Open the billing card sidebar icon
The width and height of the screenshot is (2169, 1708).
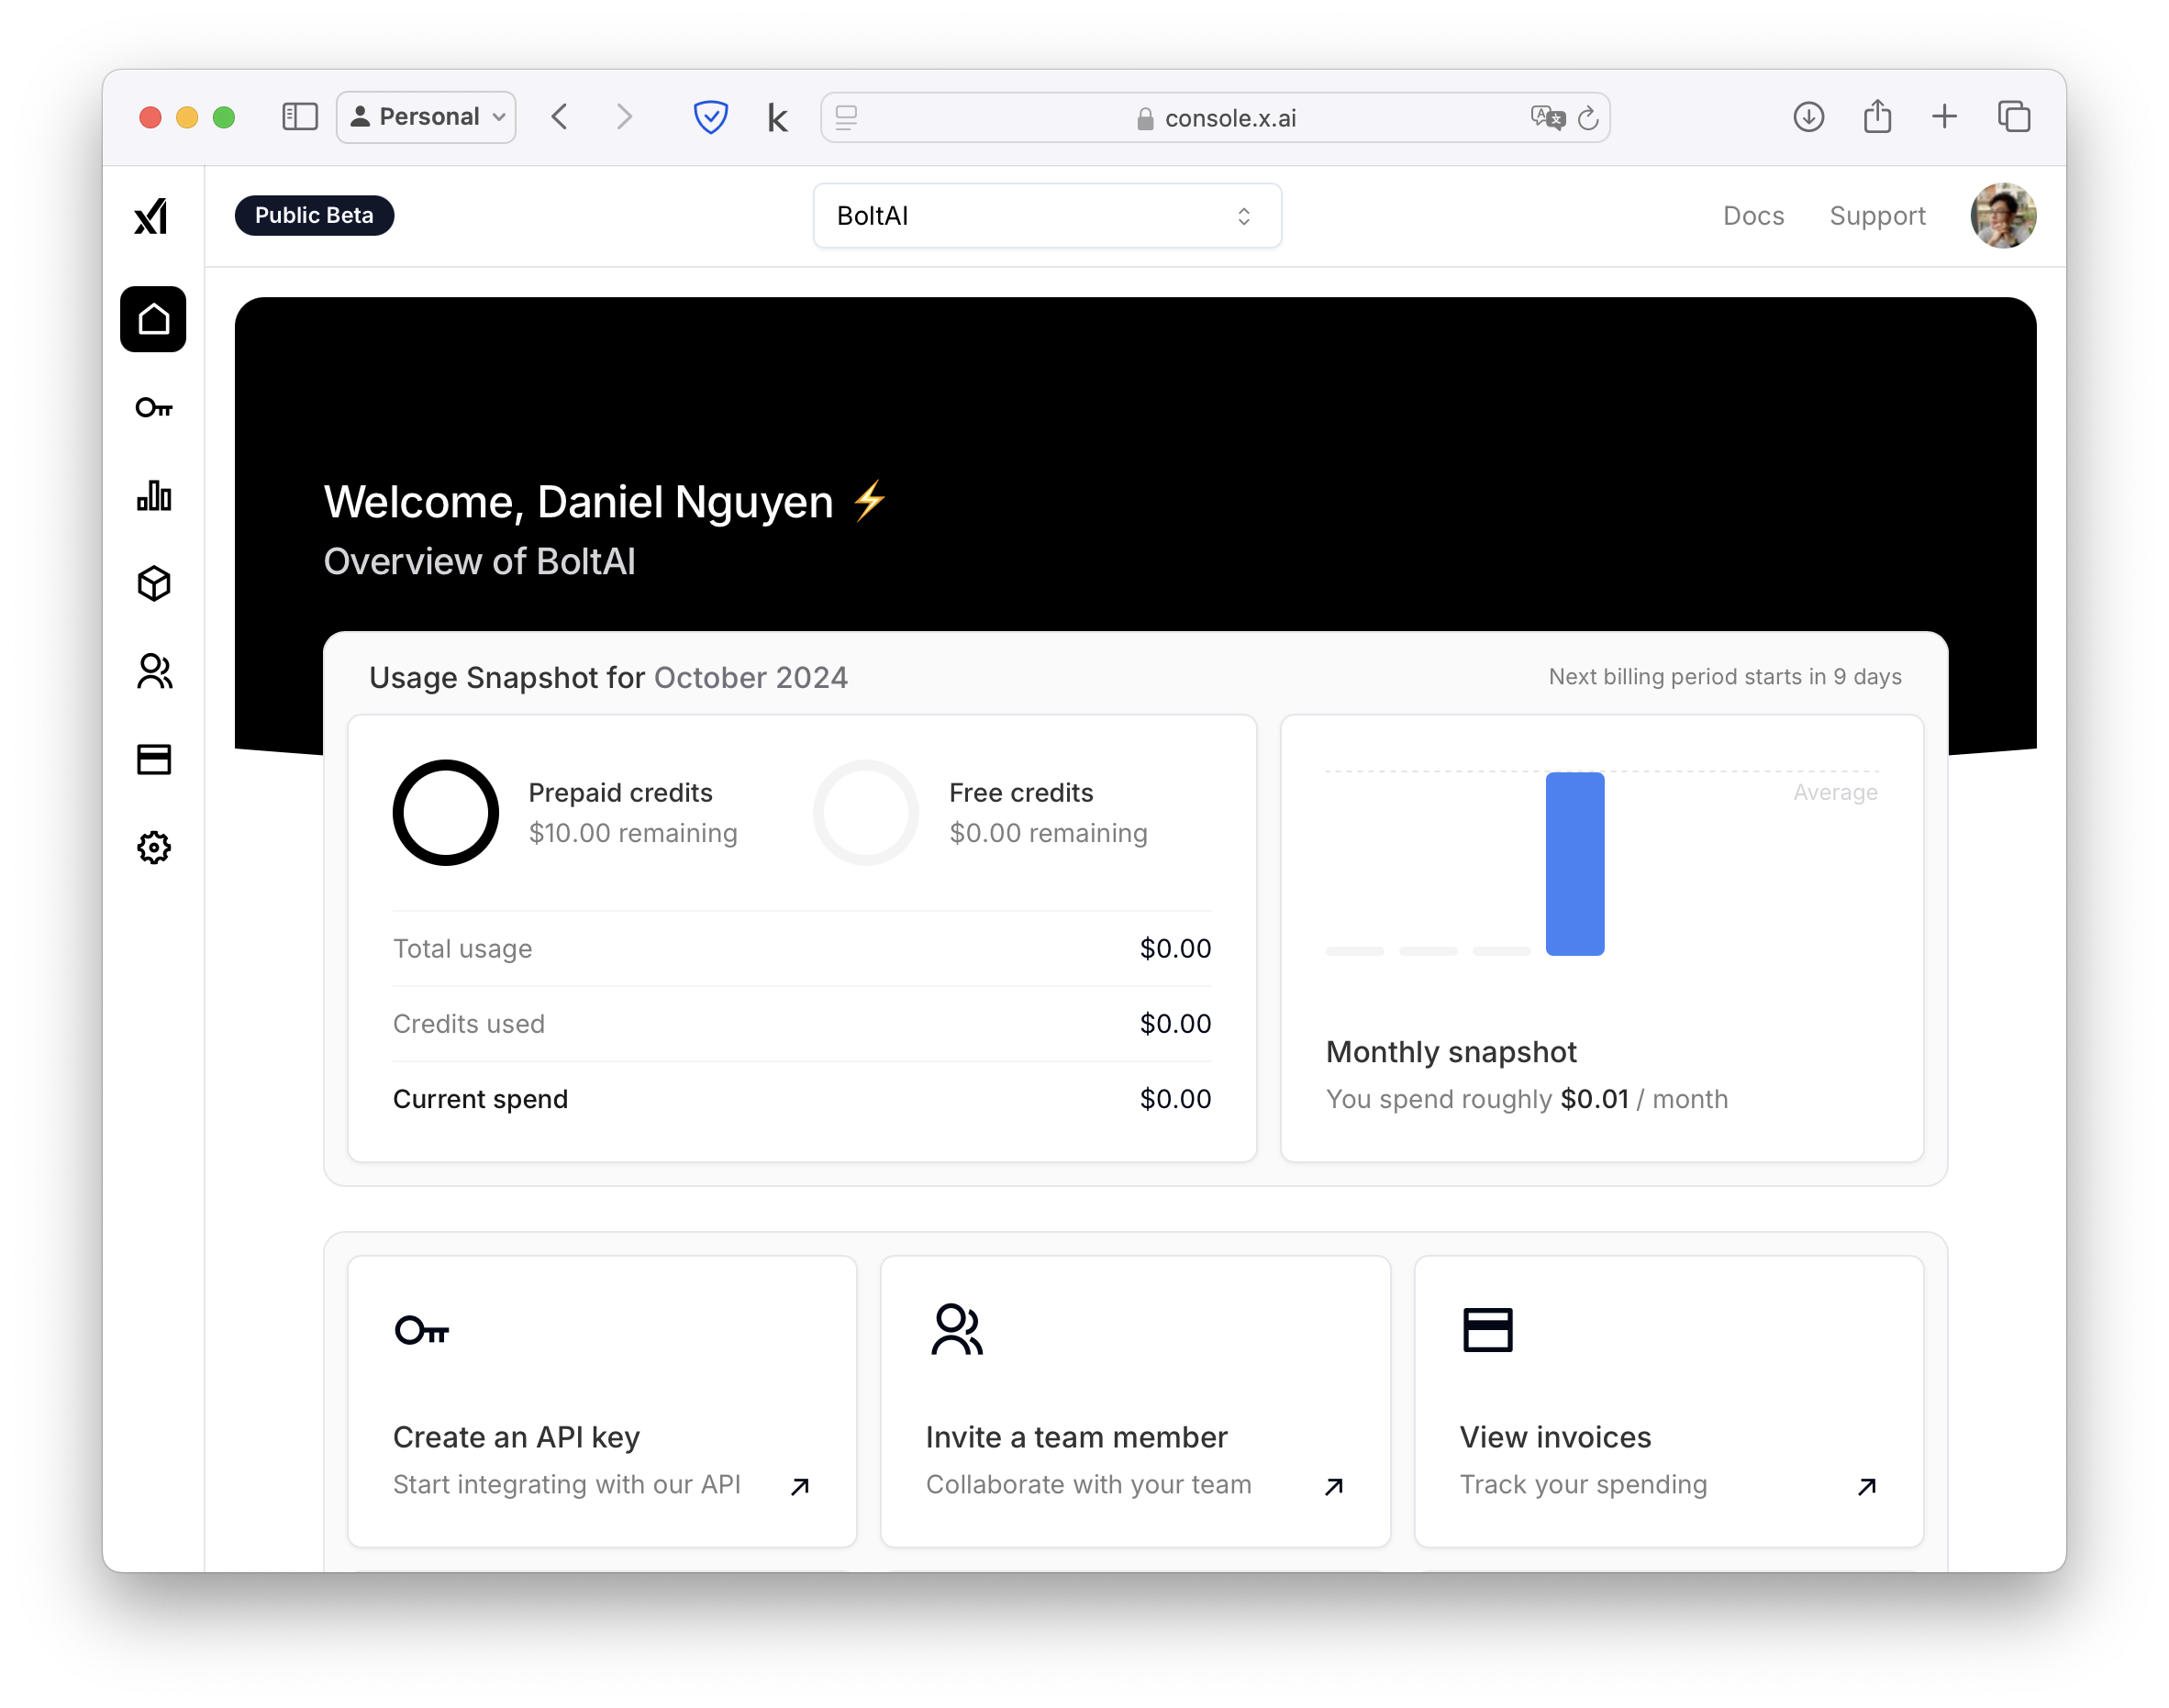(153, 760)
